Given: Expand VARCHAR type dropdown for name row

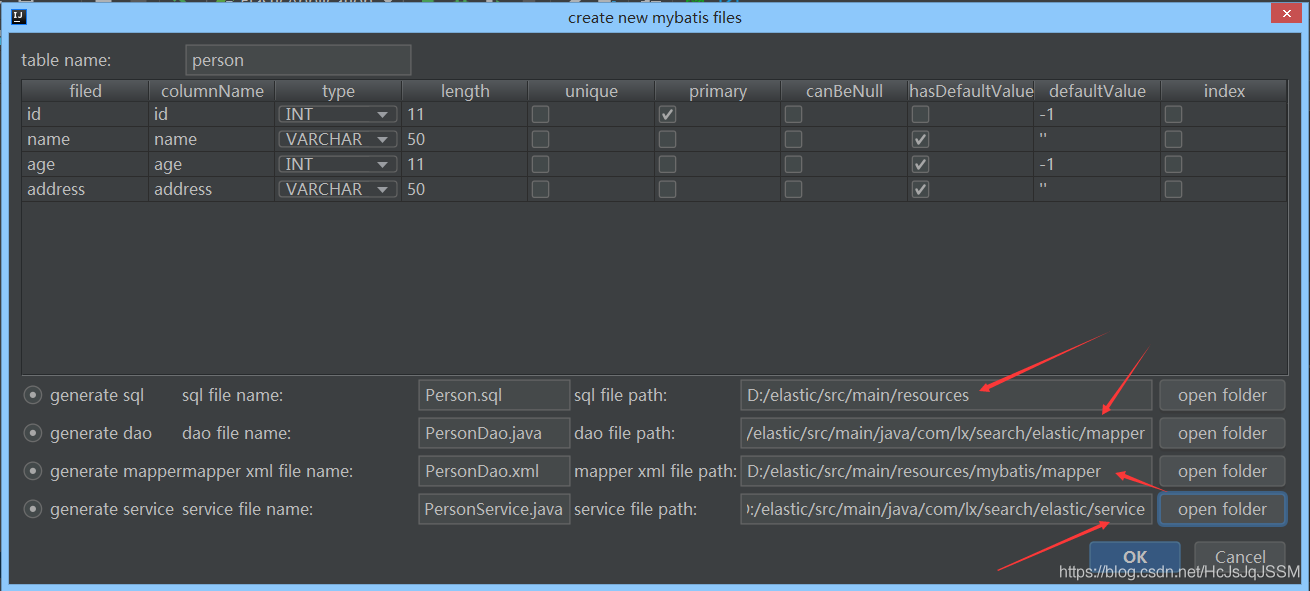Looking at the screenshot, I should pos(337,140).
